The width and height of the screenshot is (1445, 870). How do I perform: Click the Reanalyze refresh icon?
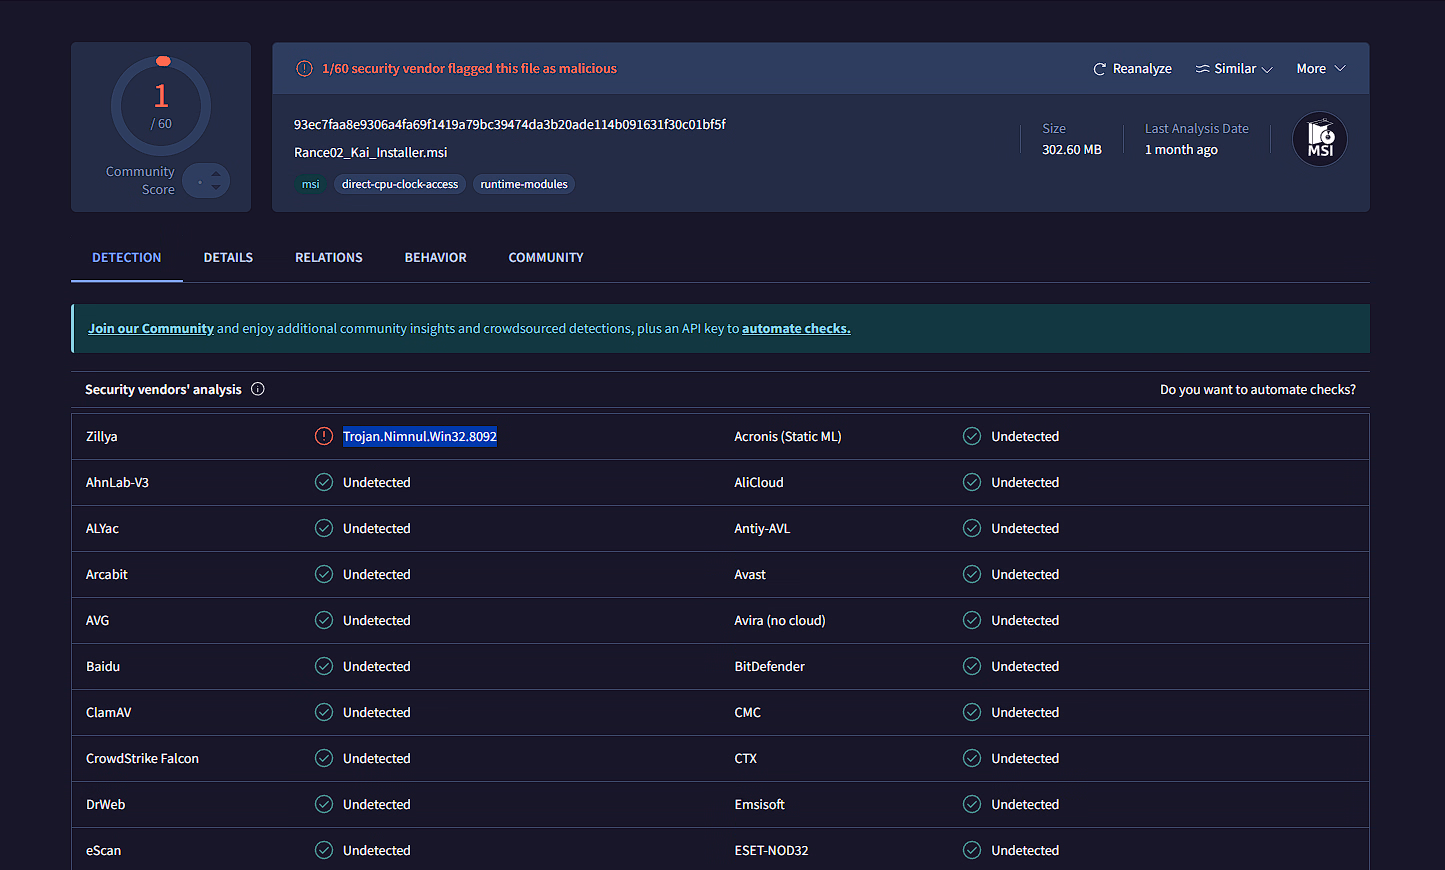(1099, 69)
